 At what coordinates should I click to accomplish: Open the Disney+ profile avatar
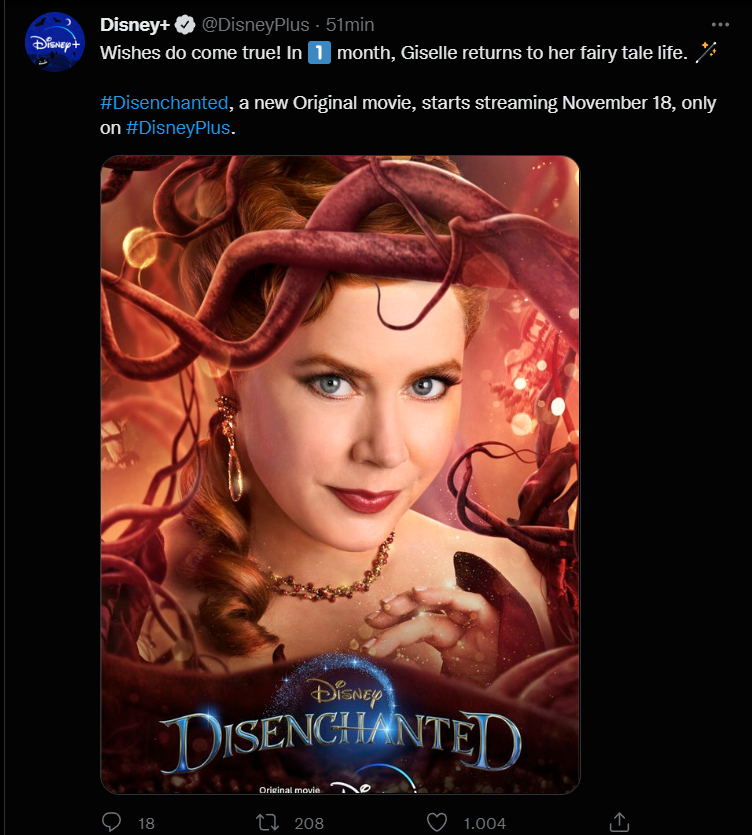[55, 42]
